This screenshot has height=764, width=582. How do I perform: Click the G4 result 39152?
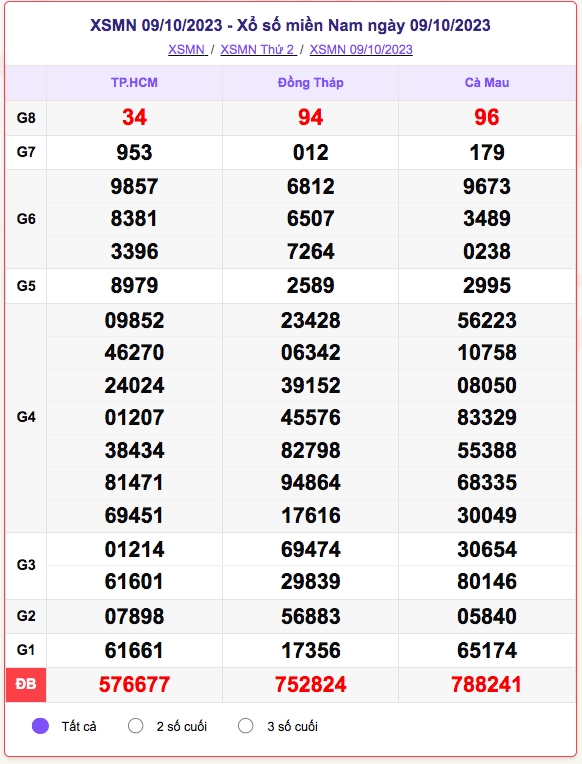coord(311,385)
